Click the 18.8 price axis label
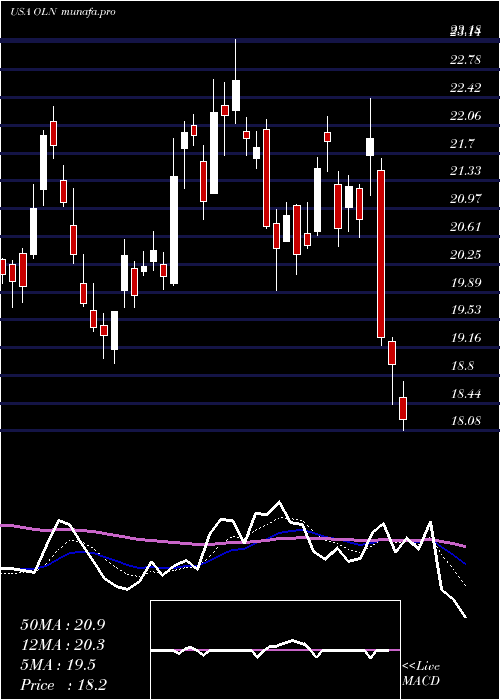Image resolution: width=500 pixels, height=700 pixels. pos(462,366)
